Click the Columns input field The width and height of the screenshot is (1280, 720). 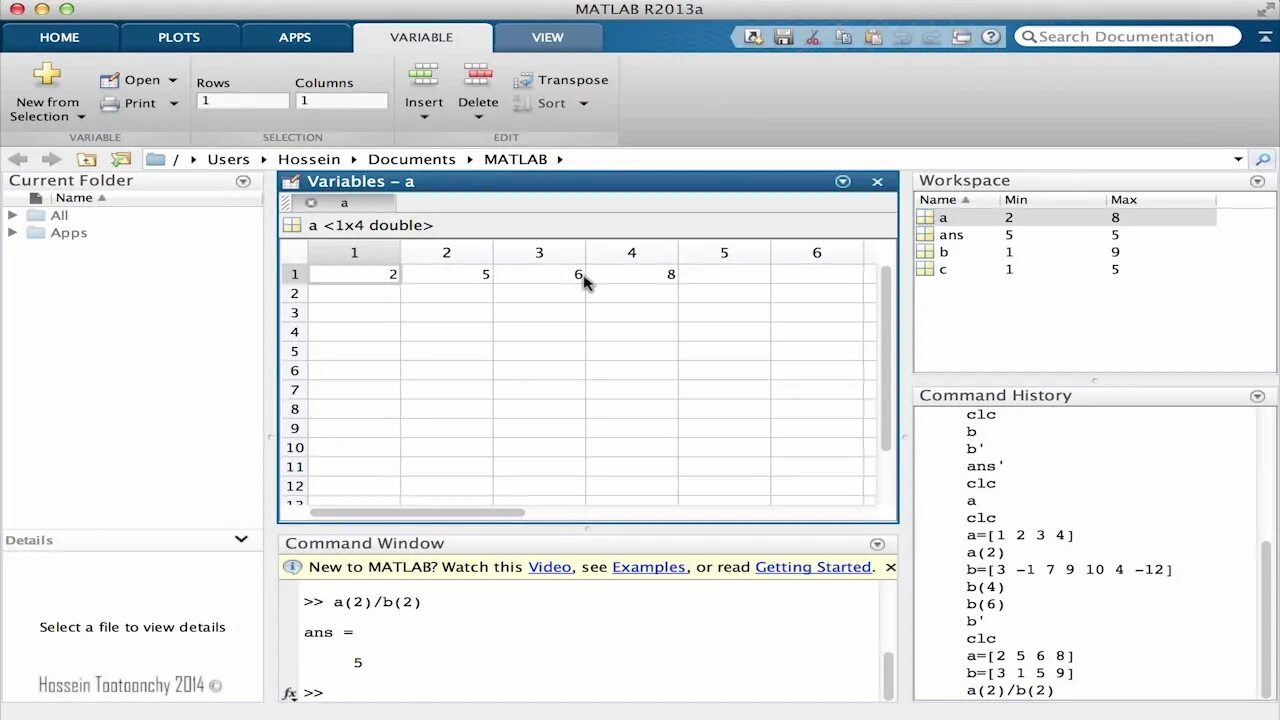[x=341, y=101]
